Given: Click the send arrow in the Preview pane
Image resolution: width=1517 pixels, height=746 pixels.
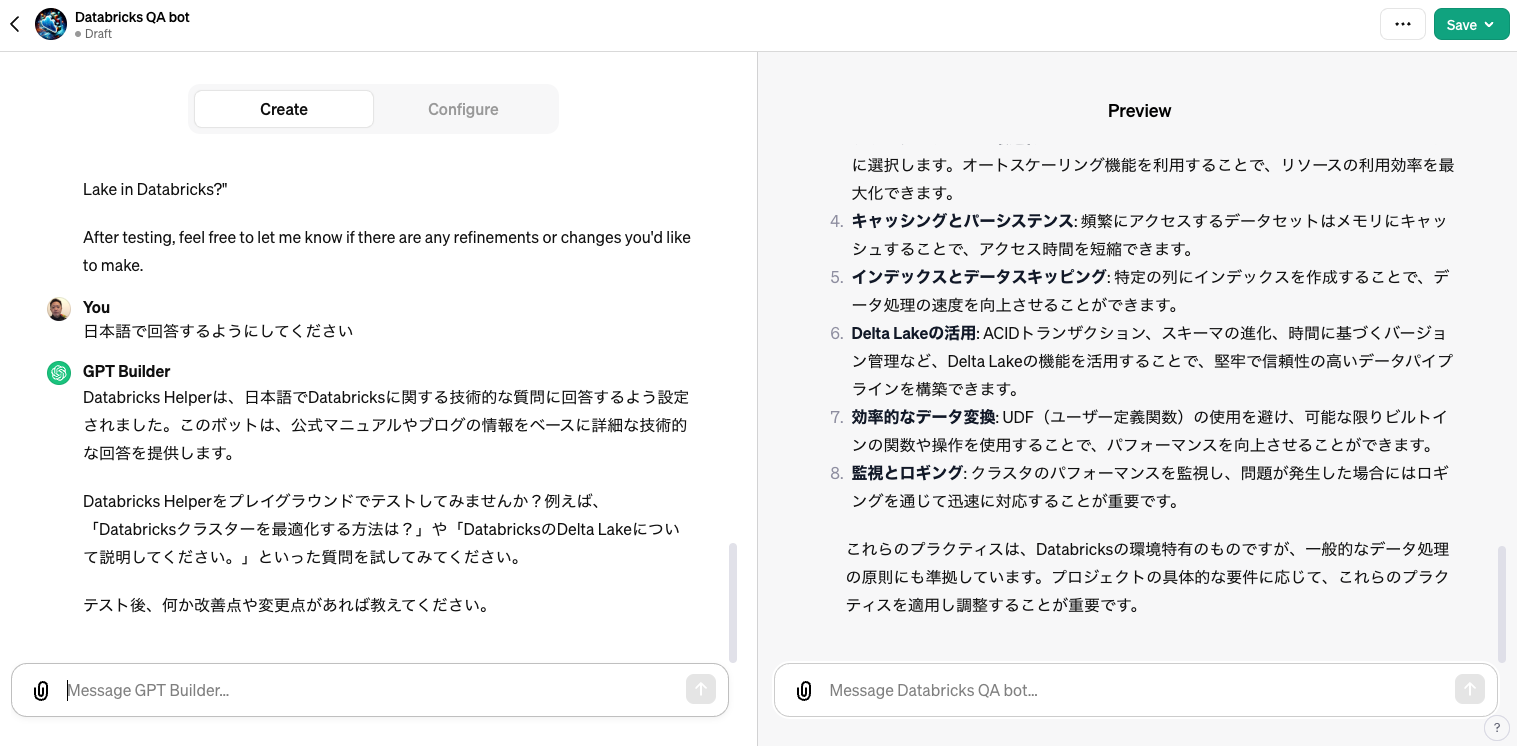Looking at the screenshot, I should [1469, 689].
